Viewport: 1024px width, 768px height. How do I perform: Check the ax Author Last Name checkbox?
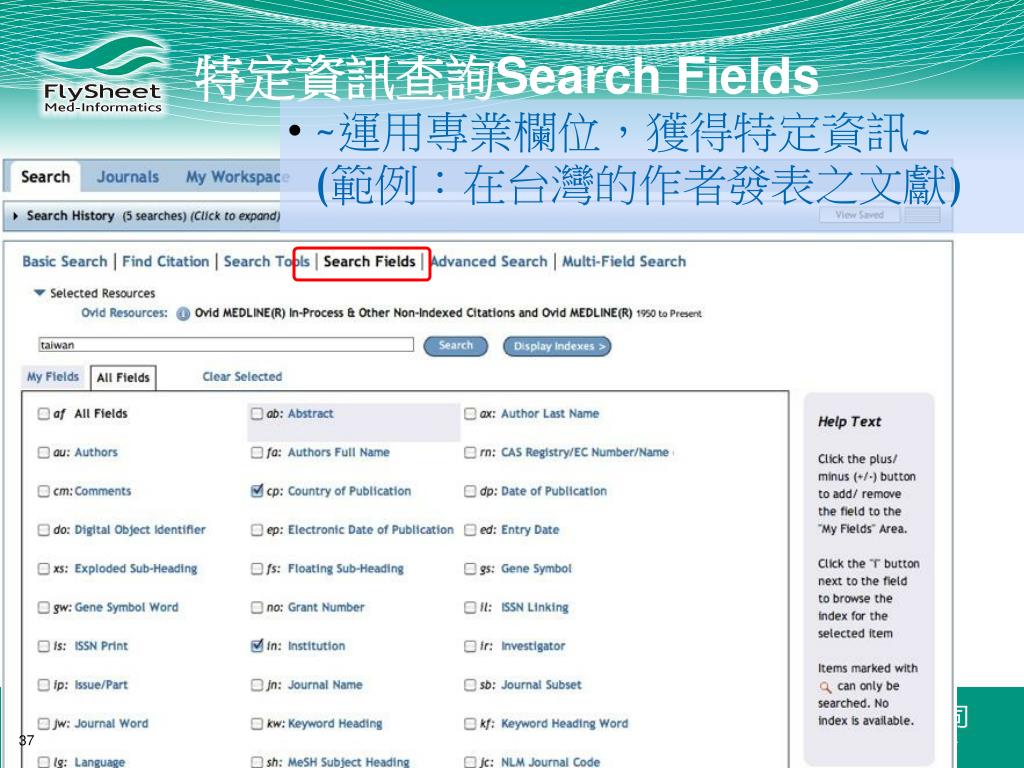pyautogui.click(x=470, y=413)
